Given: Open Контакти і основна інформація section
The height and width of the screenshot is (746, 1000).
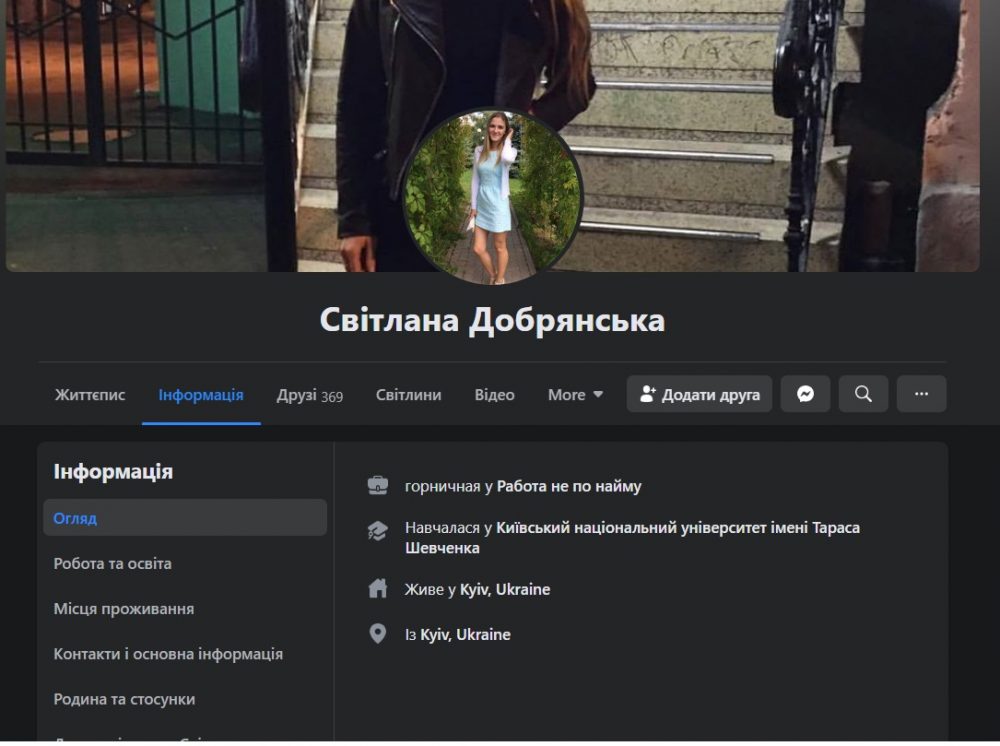Looking at the screenshot, I should coord(168,654).
